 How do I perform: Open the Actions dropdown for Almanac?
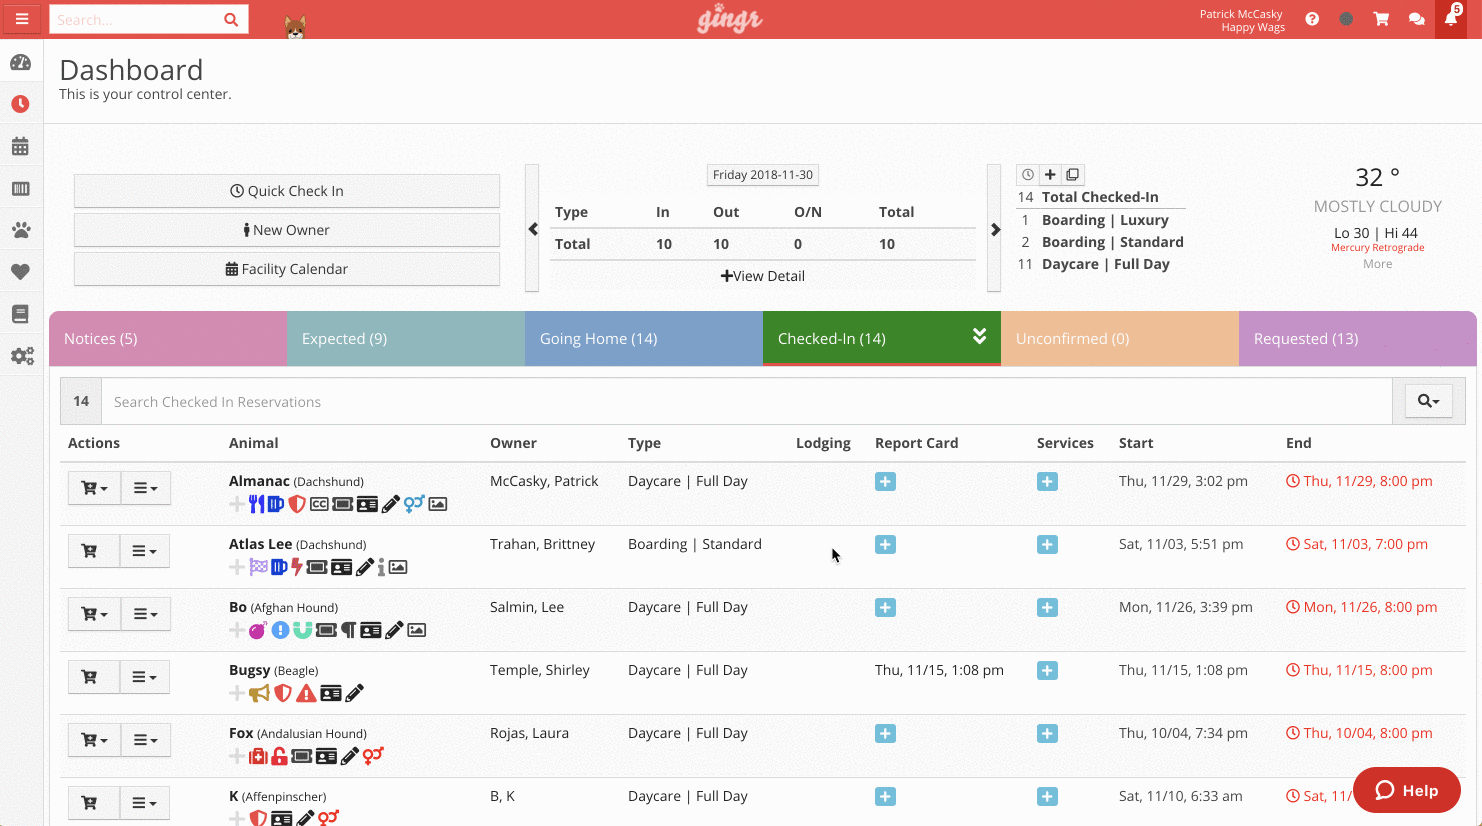pos(146,488)
